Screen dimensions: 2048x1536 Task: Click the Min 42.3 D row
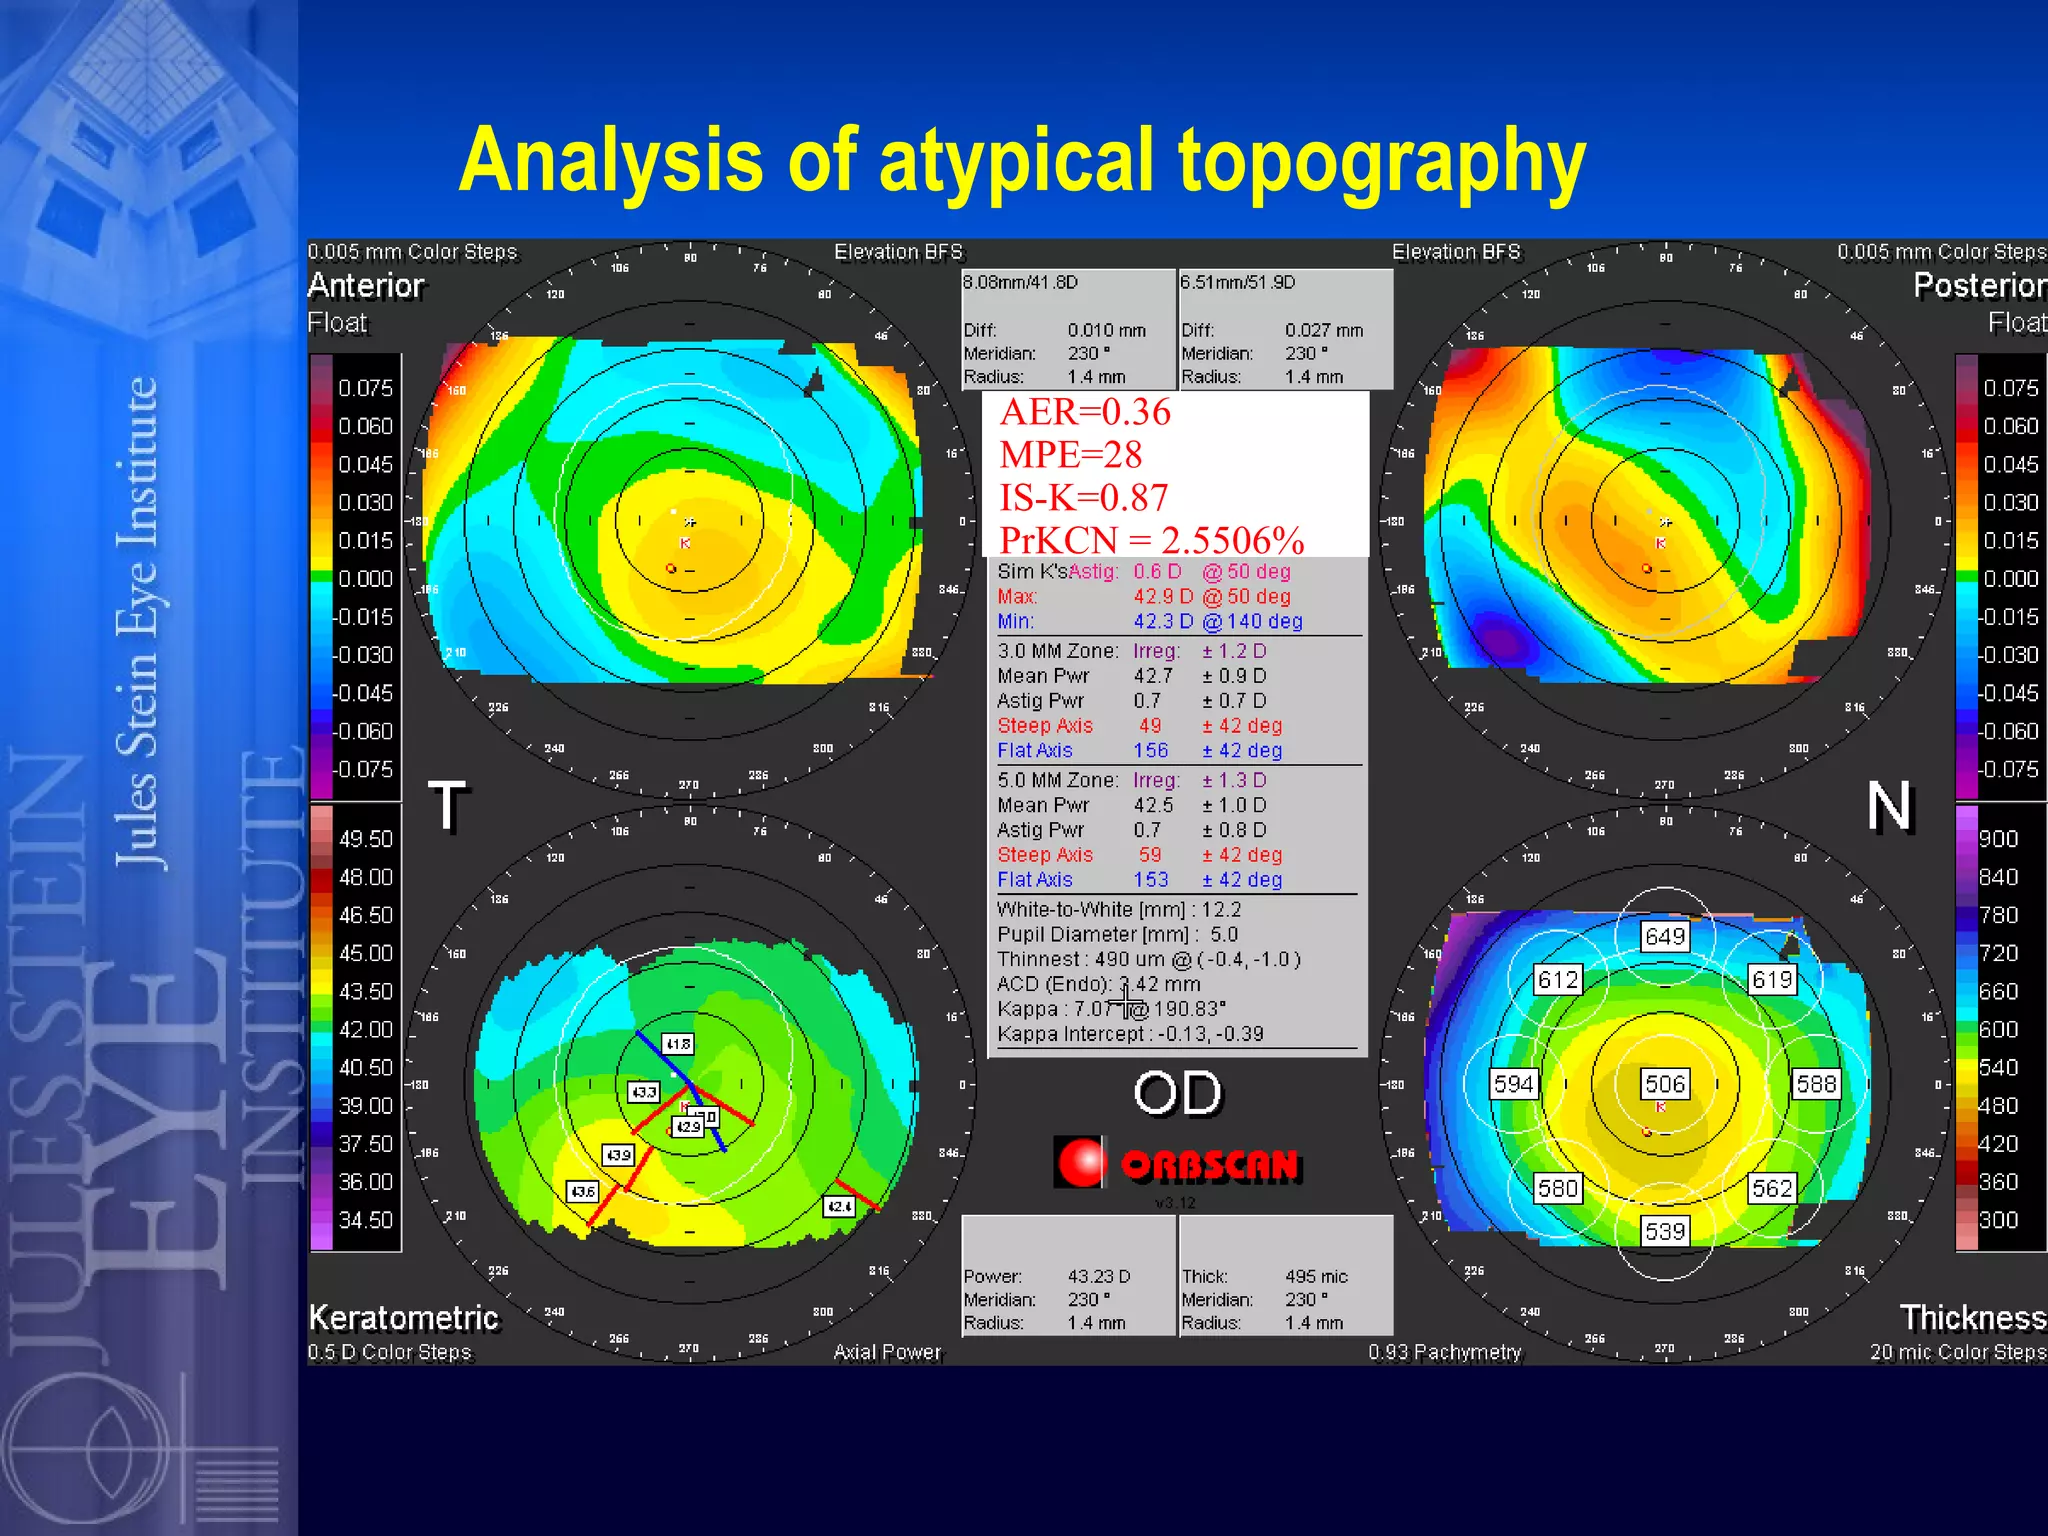(x=1150, y=621)
